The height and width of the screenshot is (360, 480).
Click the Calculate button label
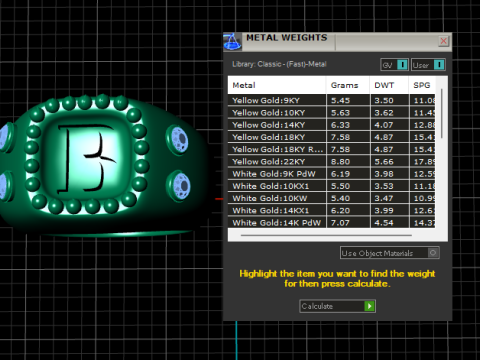pyautogui.click(x=317, y=306)
